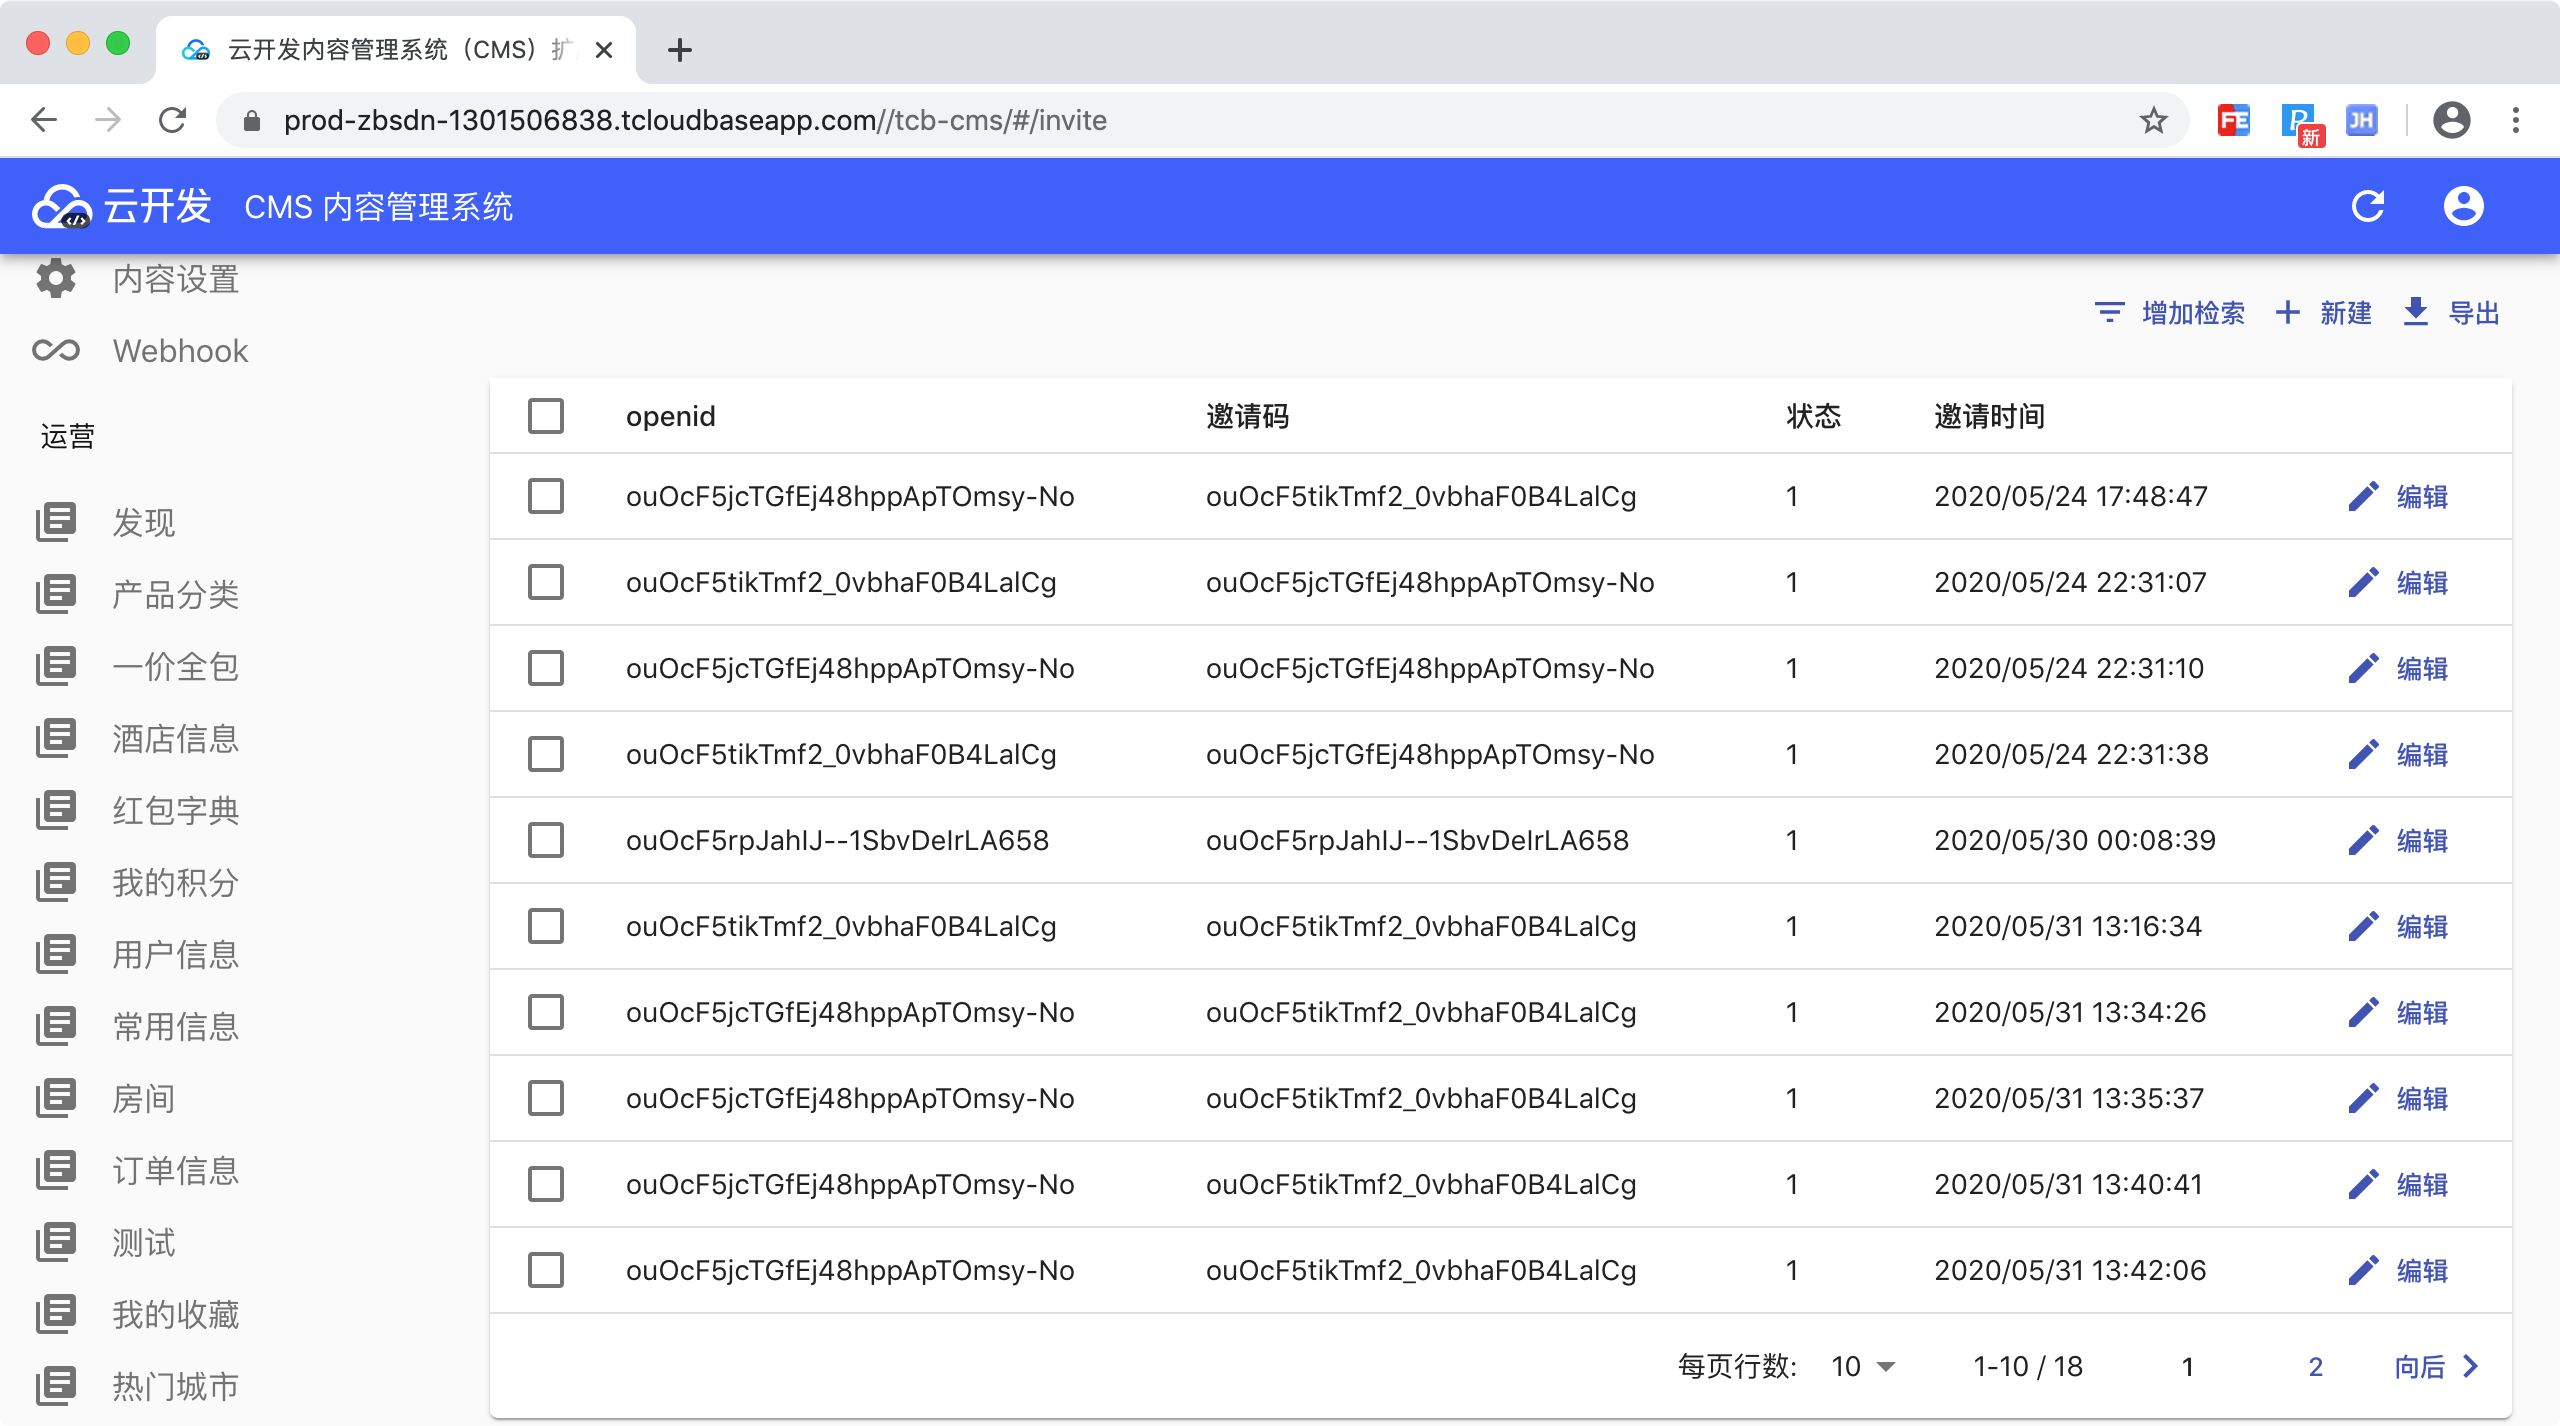Click the 增加检索 filter icon
This screenshot has height=1426, width=2560.
tap(2109, 312)
